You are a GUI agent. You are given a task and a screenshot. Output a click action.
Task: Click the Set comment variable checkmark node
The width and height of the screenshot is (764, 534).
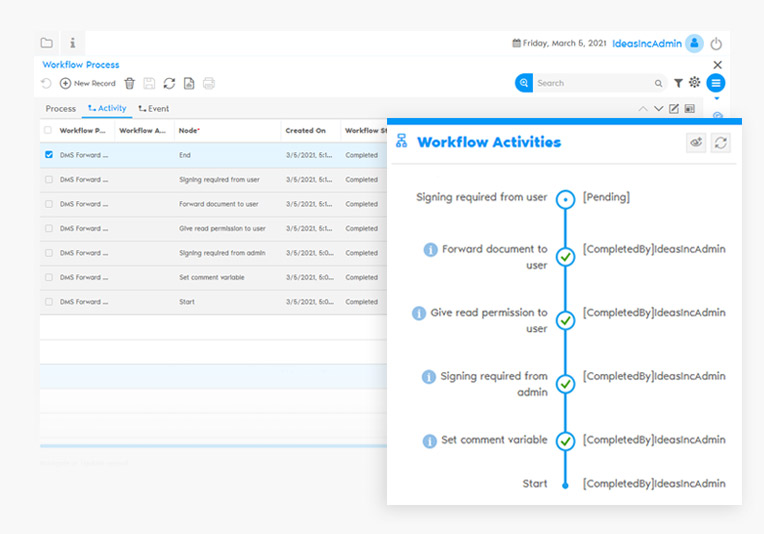tap(565, 441)
